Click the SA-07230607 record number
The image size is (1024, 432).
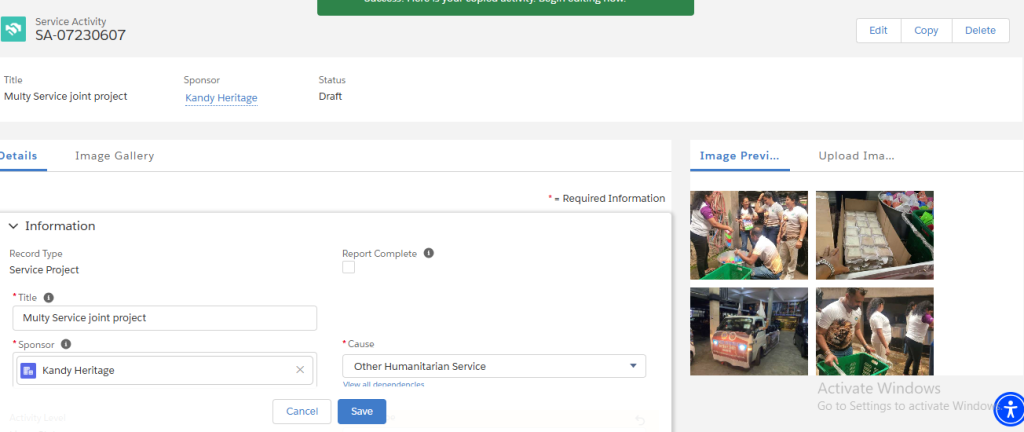(x=80, y=35)
